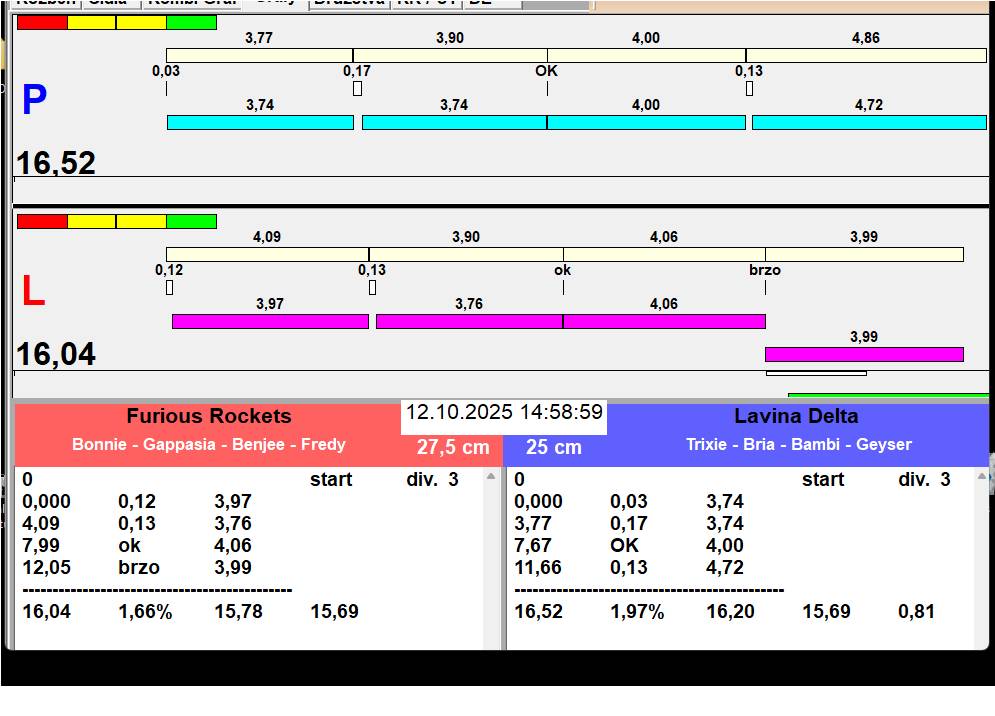The height and width of the screenshot is (716, 995).
Task: Click the red start light in lane P
Action: pos(42,22)
